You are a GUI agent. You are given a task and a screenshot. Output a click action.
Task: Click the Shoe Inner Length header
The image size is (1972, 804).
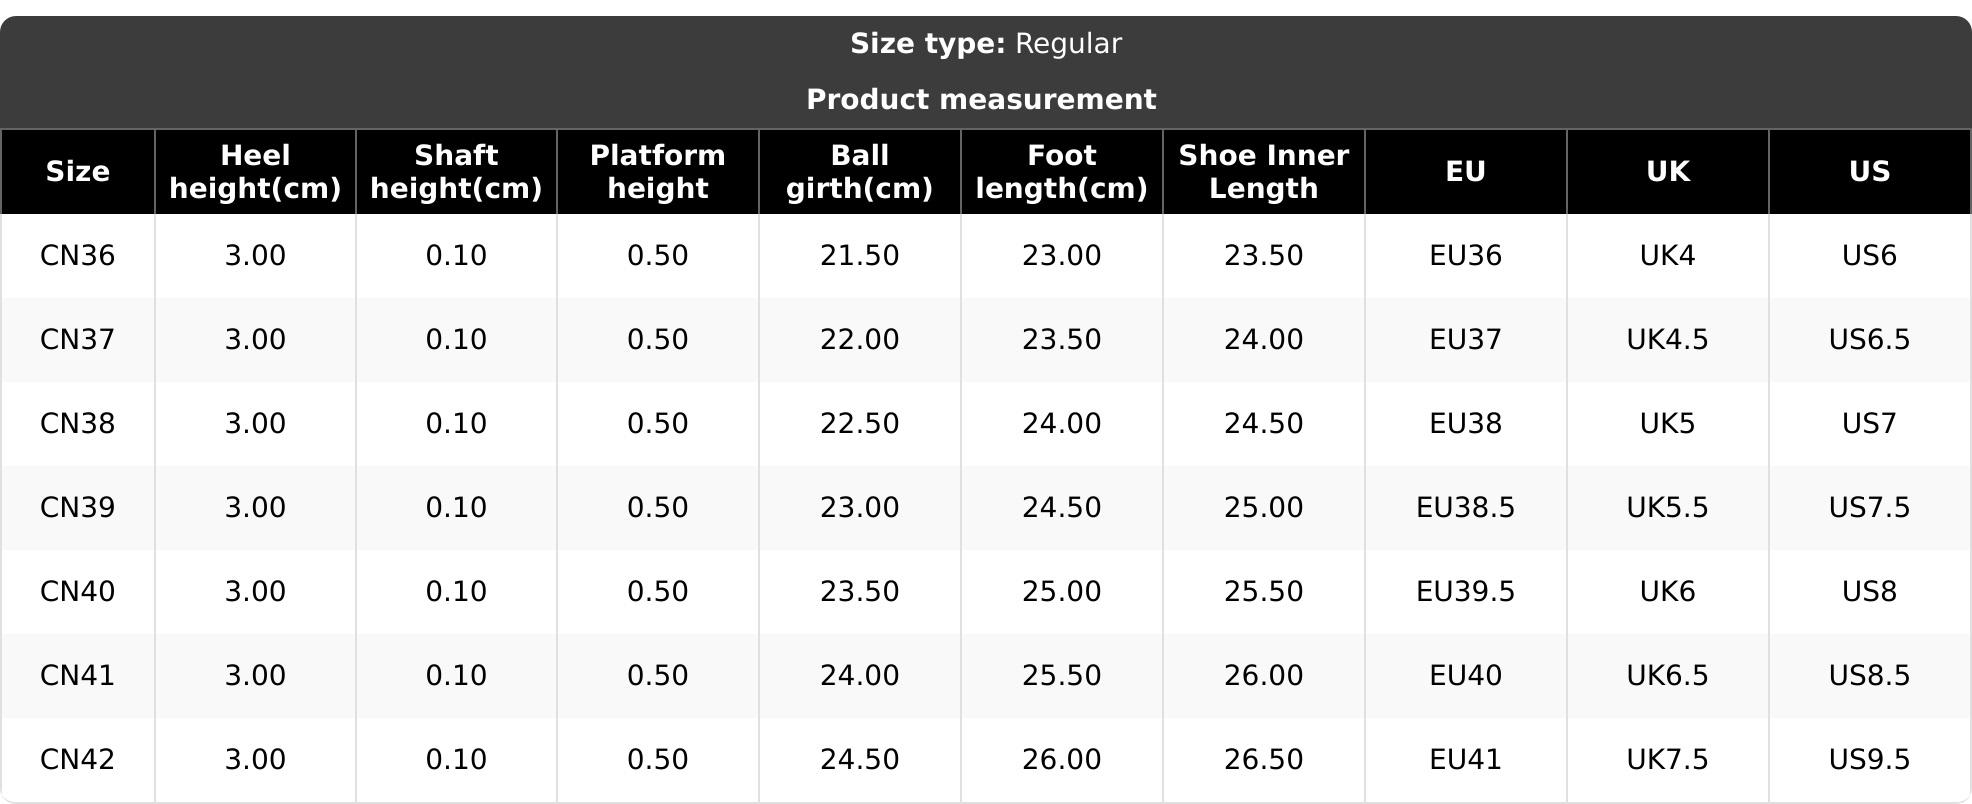1263,172
